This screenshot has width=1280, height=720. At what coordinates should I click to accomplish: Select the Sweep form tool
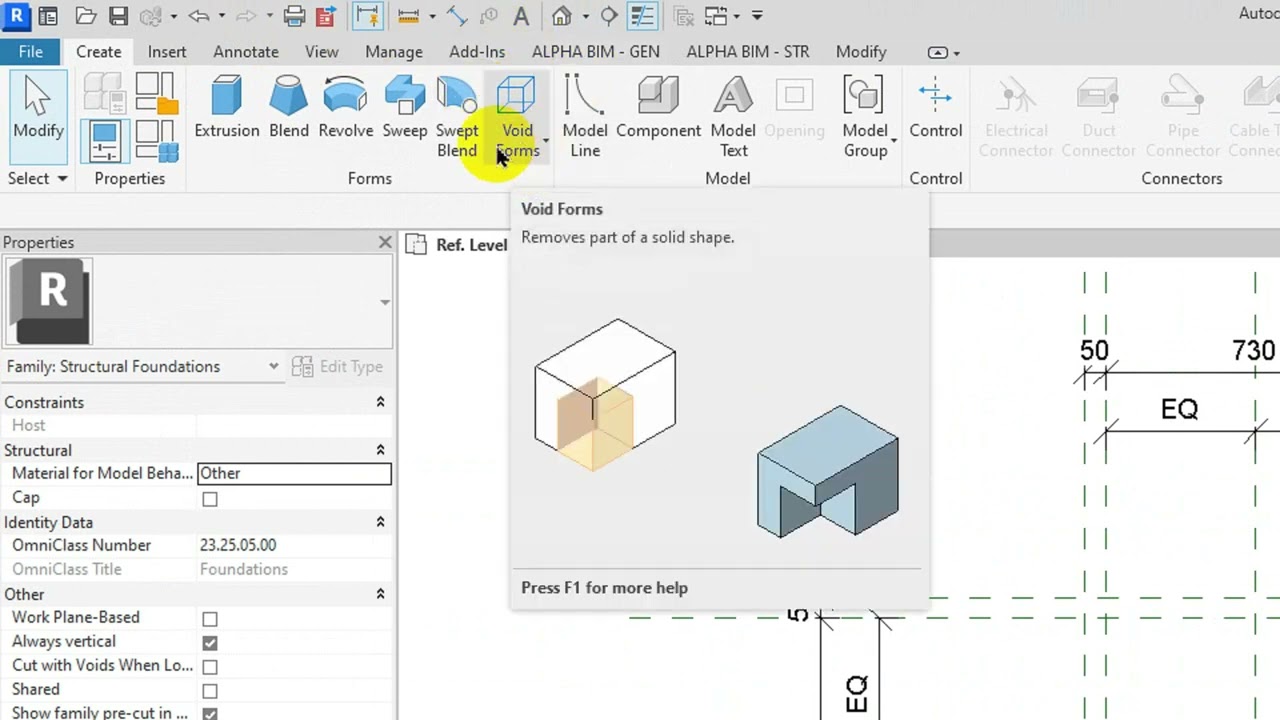(404, 108)
